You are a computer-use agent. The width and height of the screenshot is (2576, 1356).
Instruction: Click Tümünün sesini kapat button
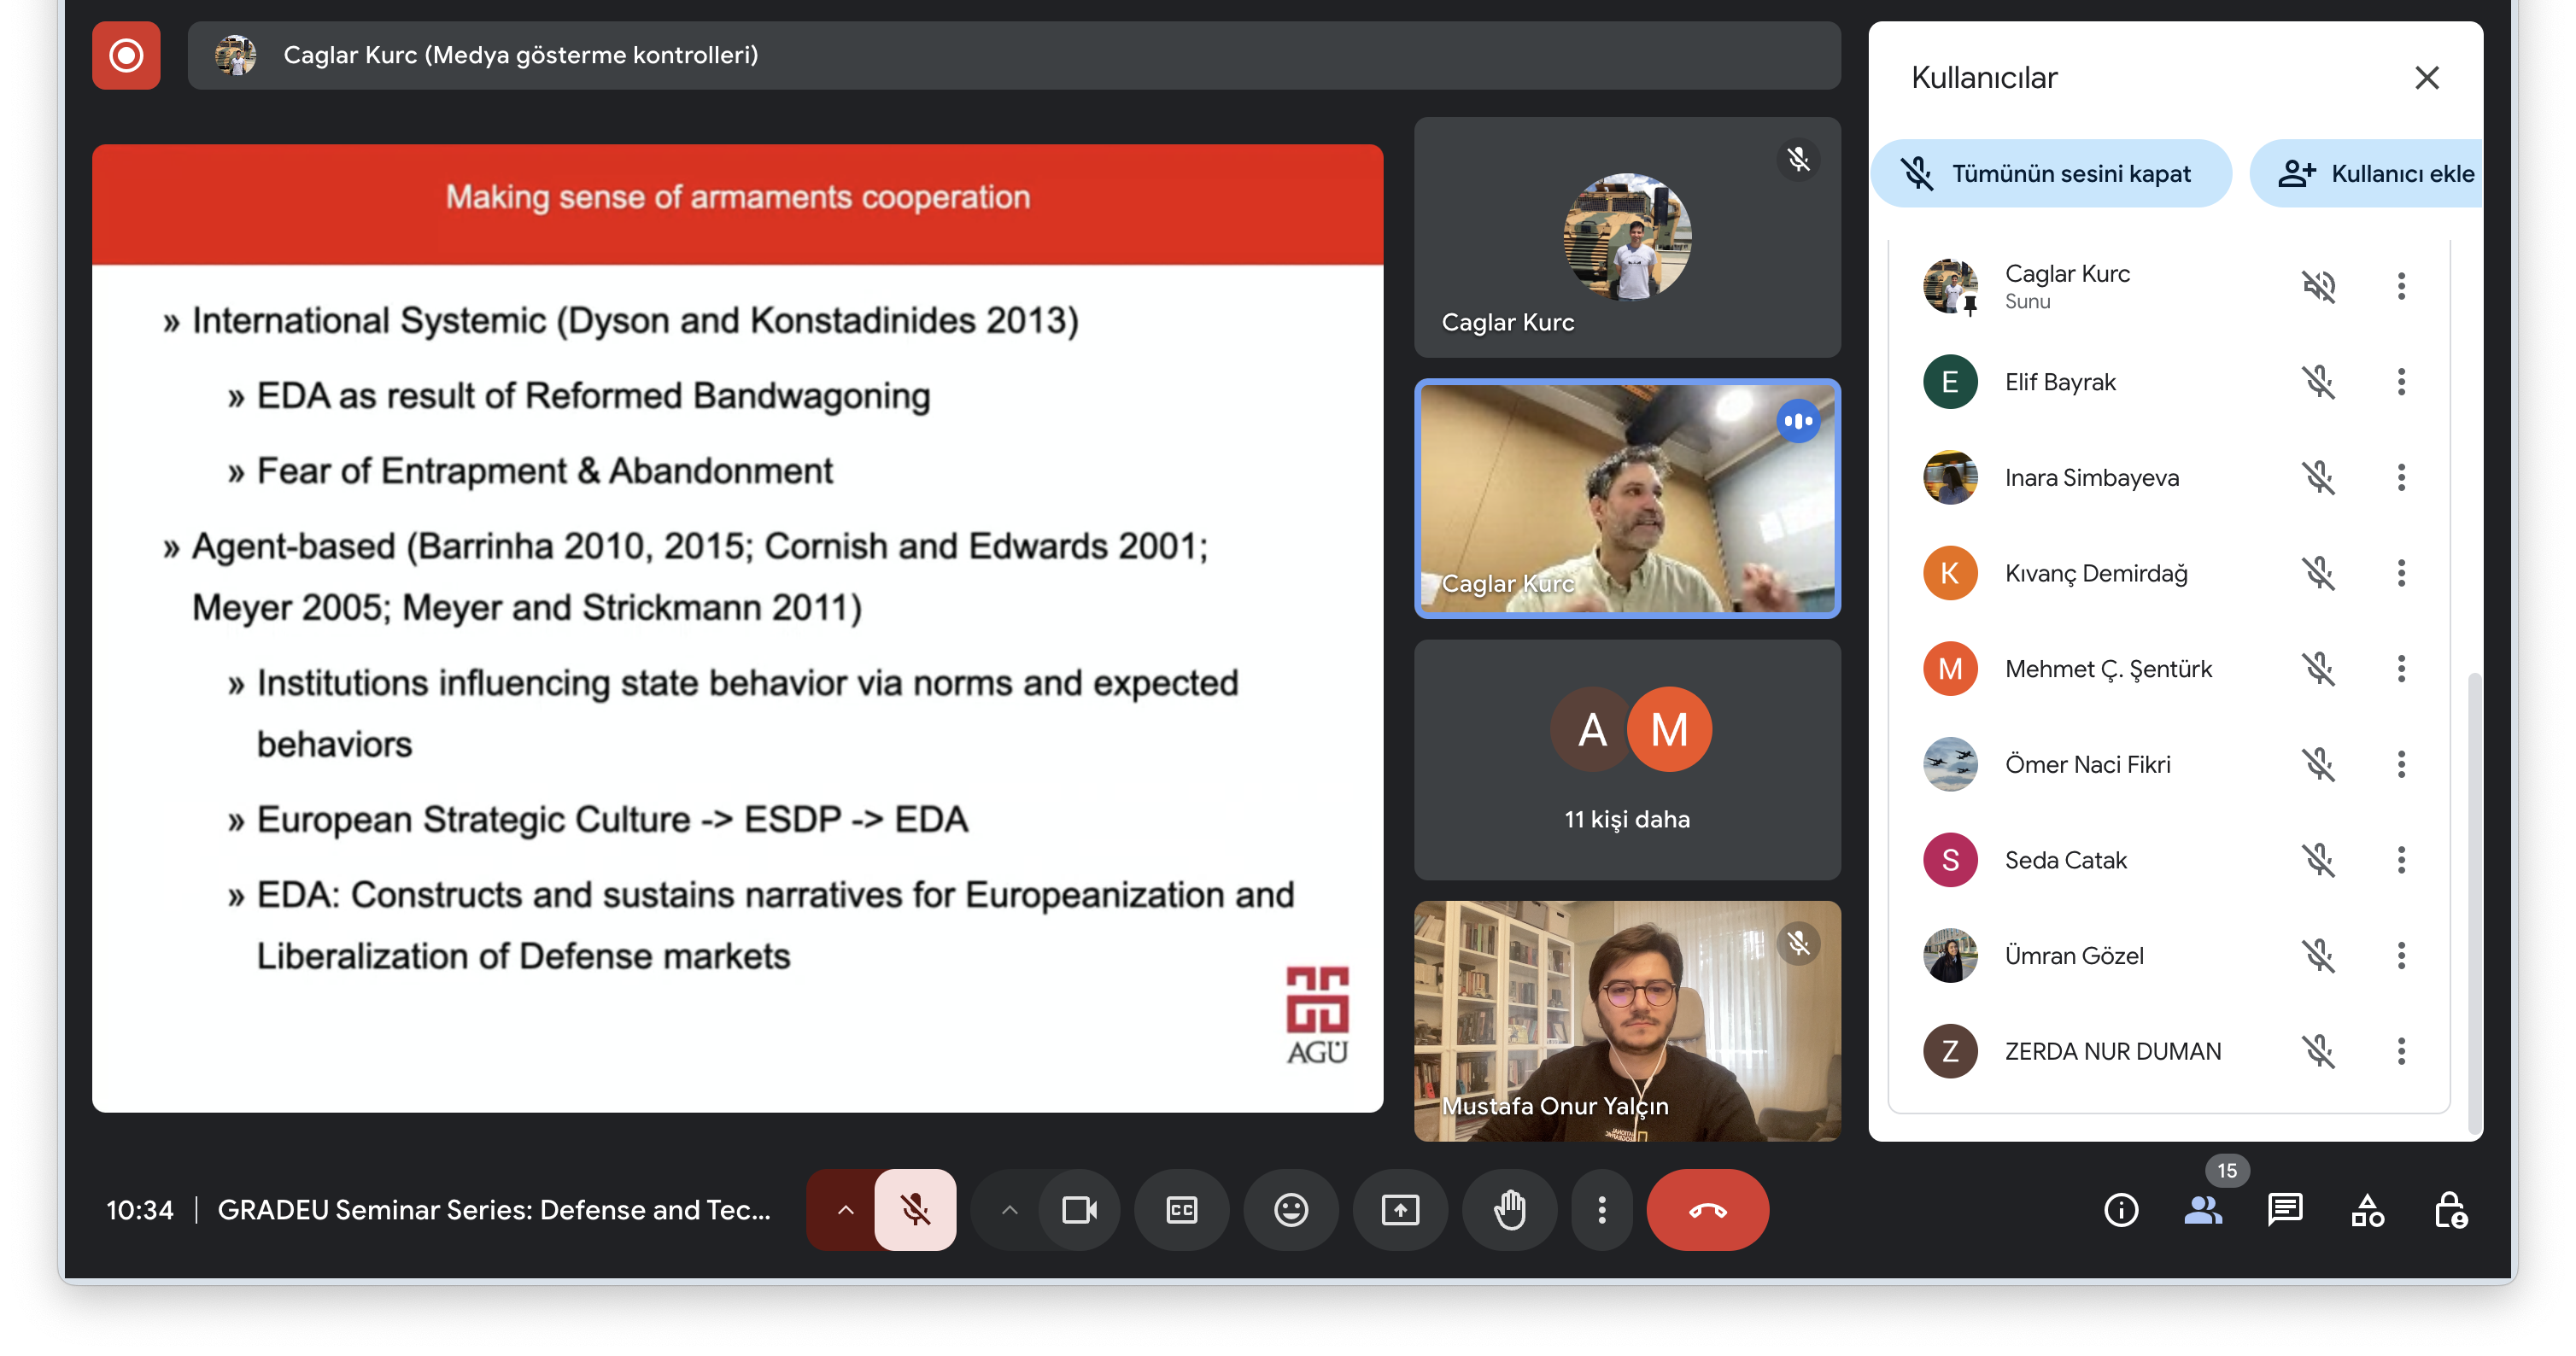click(2051, 174)
